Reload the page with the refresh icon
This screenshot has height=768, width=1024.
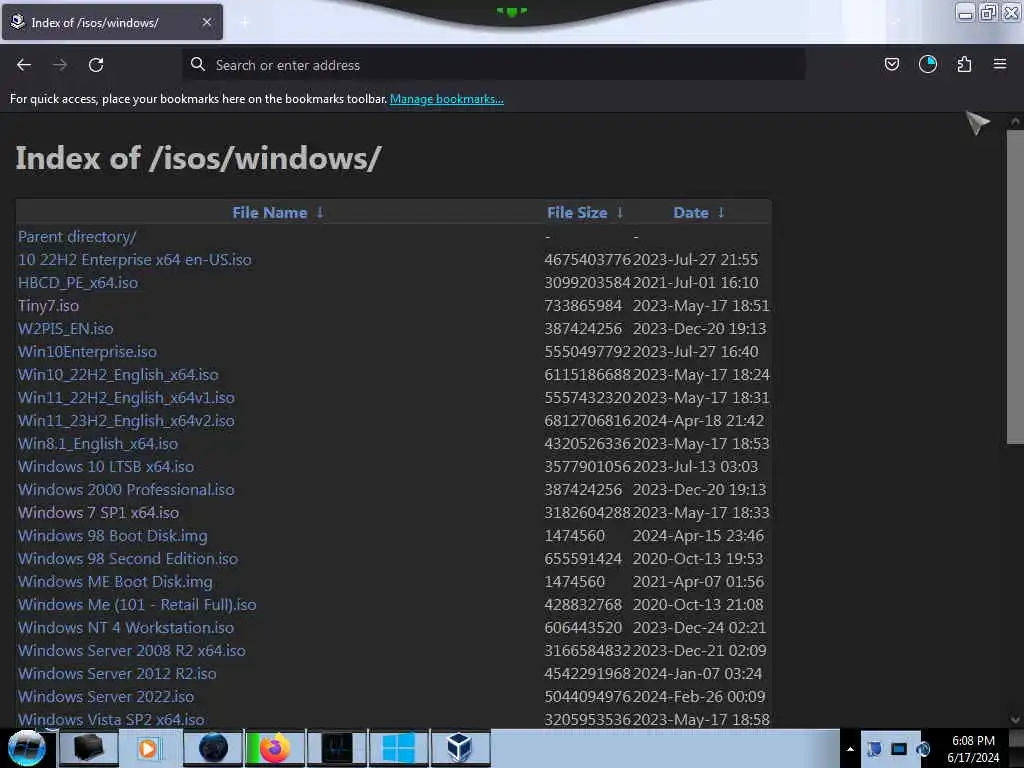[96, 65]
